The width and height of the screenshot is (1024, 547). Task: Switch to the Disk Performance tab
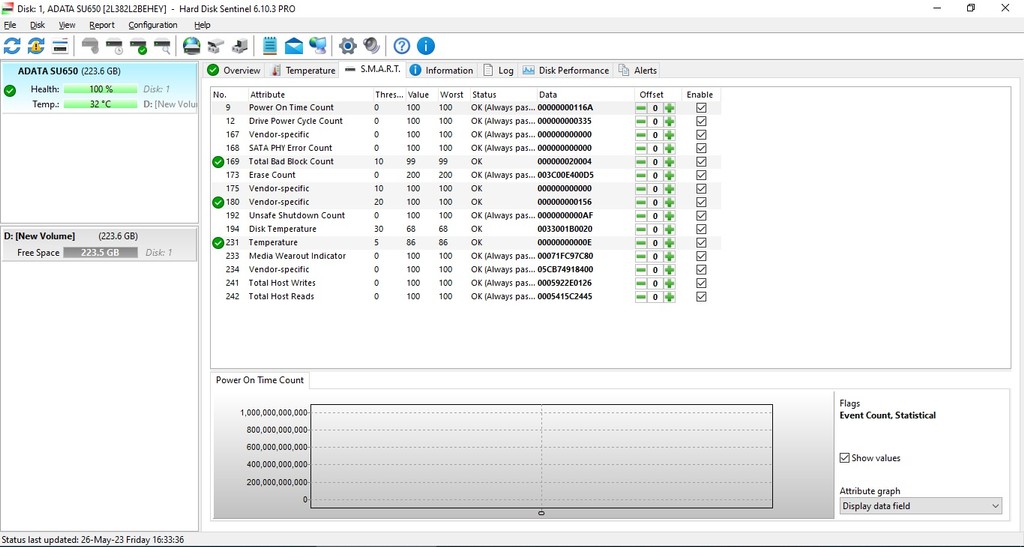tap(566, 70)
